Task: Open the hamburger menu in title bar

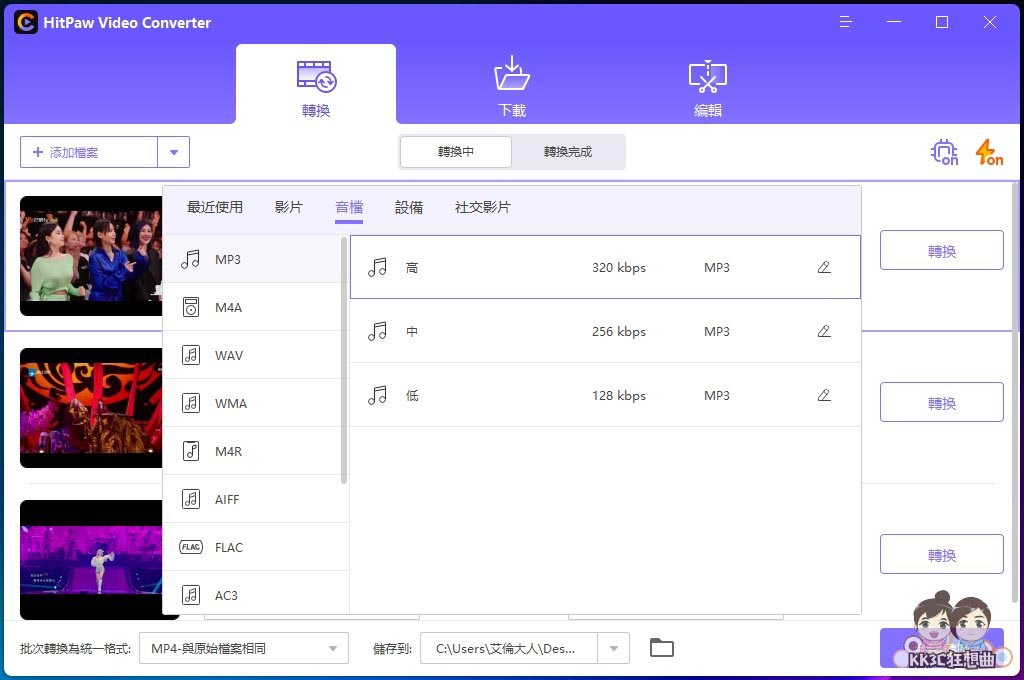Action: click(845, 22)
